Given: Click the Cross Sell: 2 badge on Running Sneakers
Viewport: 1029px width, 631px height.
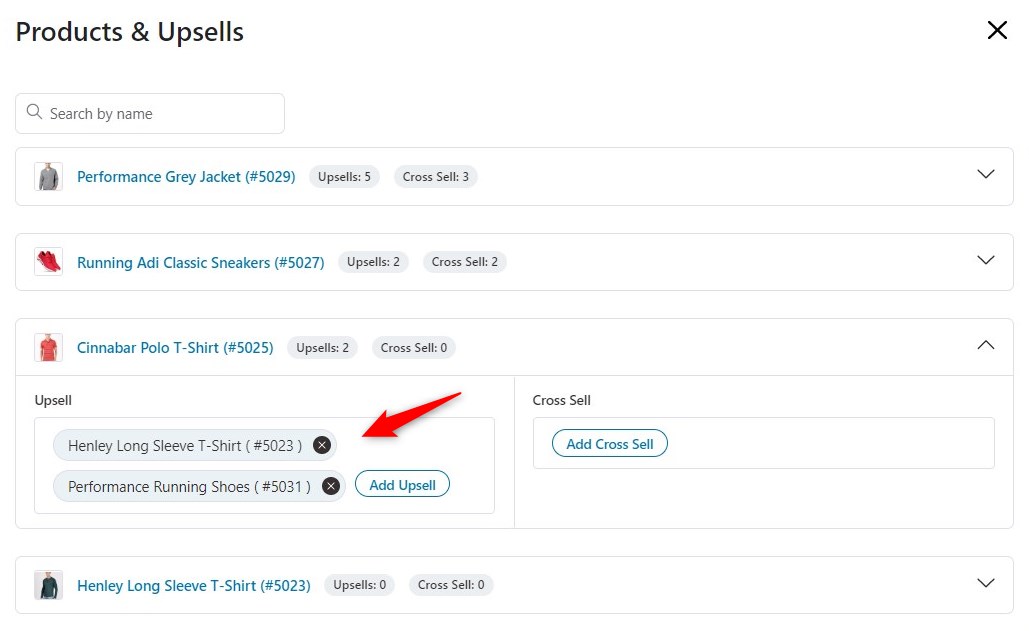Looking at the screenshot, I should coord(464,261).
